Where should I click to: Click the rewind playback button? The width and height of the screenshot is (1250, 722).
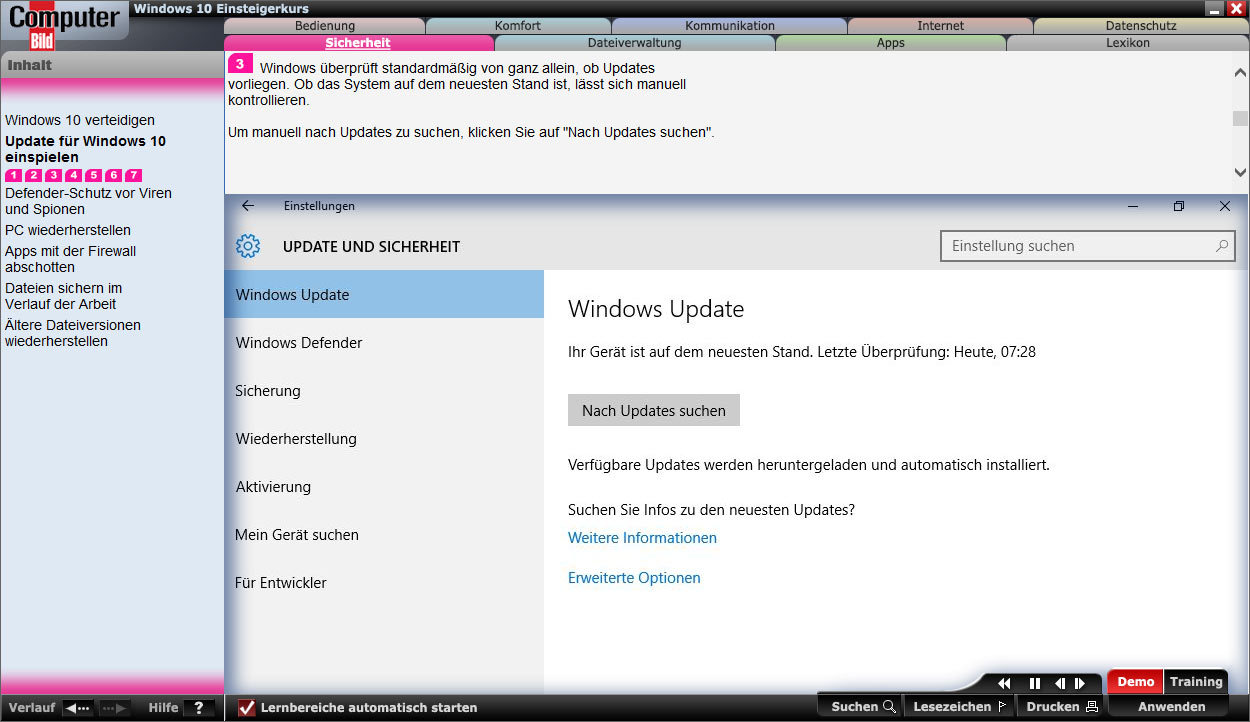[1005, 683]
